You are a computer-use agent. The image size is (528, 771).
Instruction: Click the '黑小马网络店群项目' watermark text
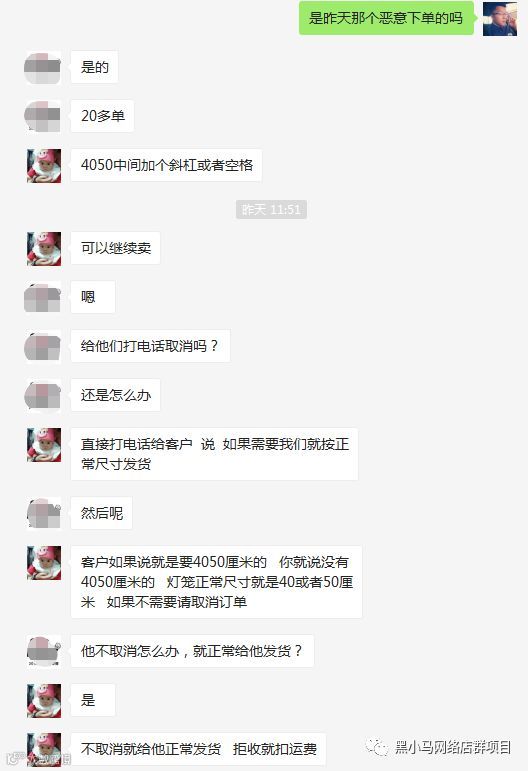pyautogui.click(x=453, y=748)
